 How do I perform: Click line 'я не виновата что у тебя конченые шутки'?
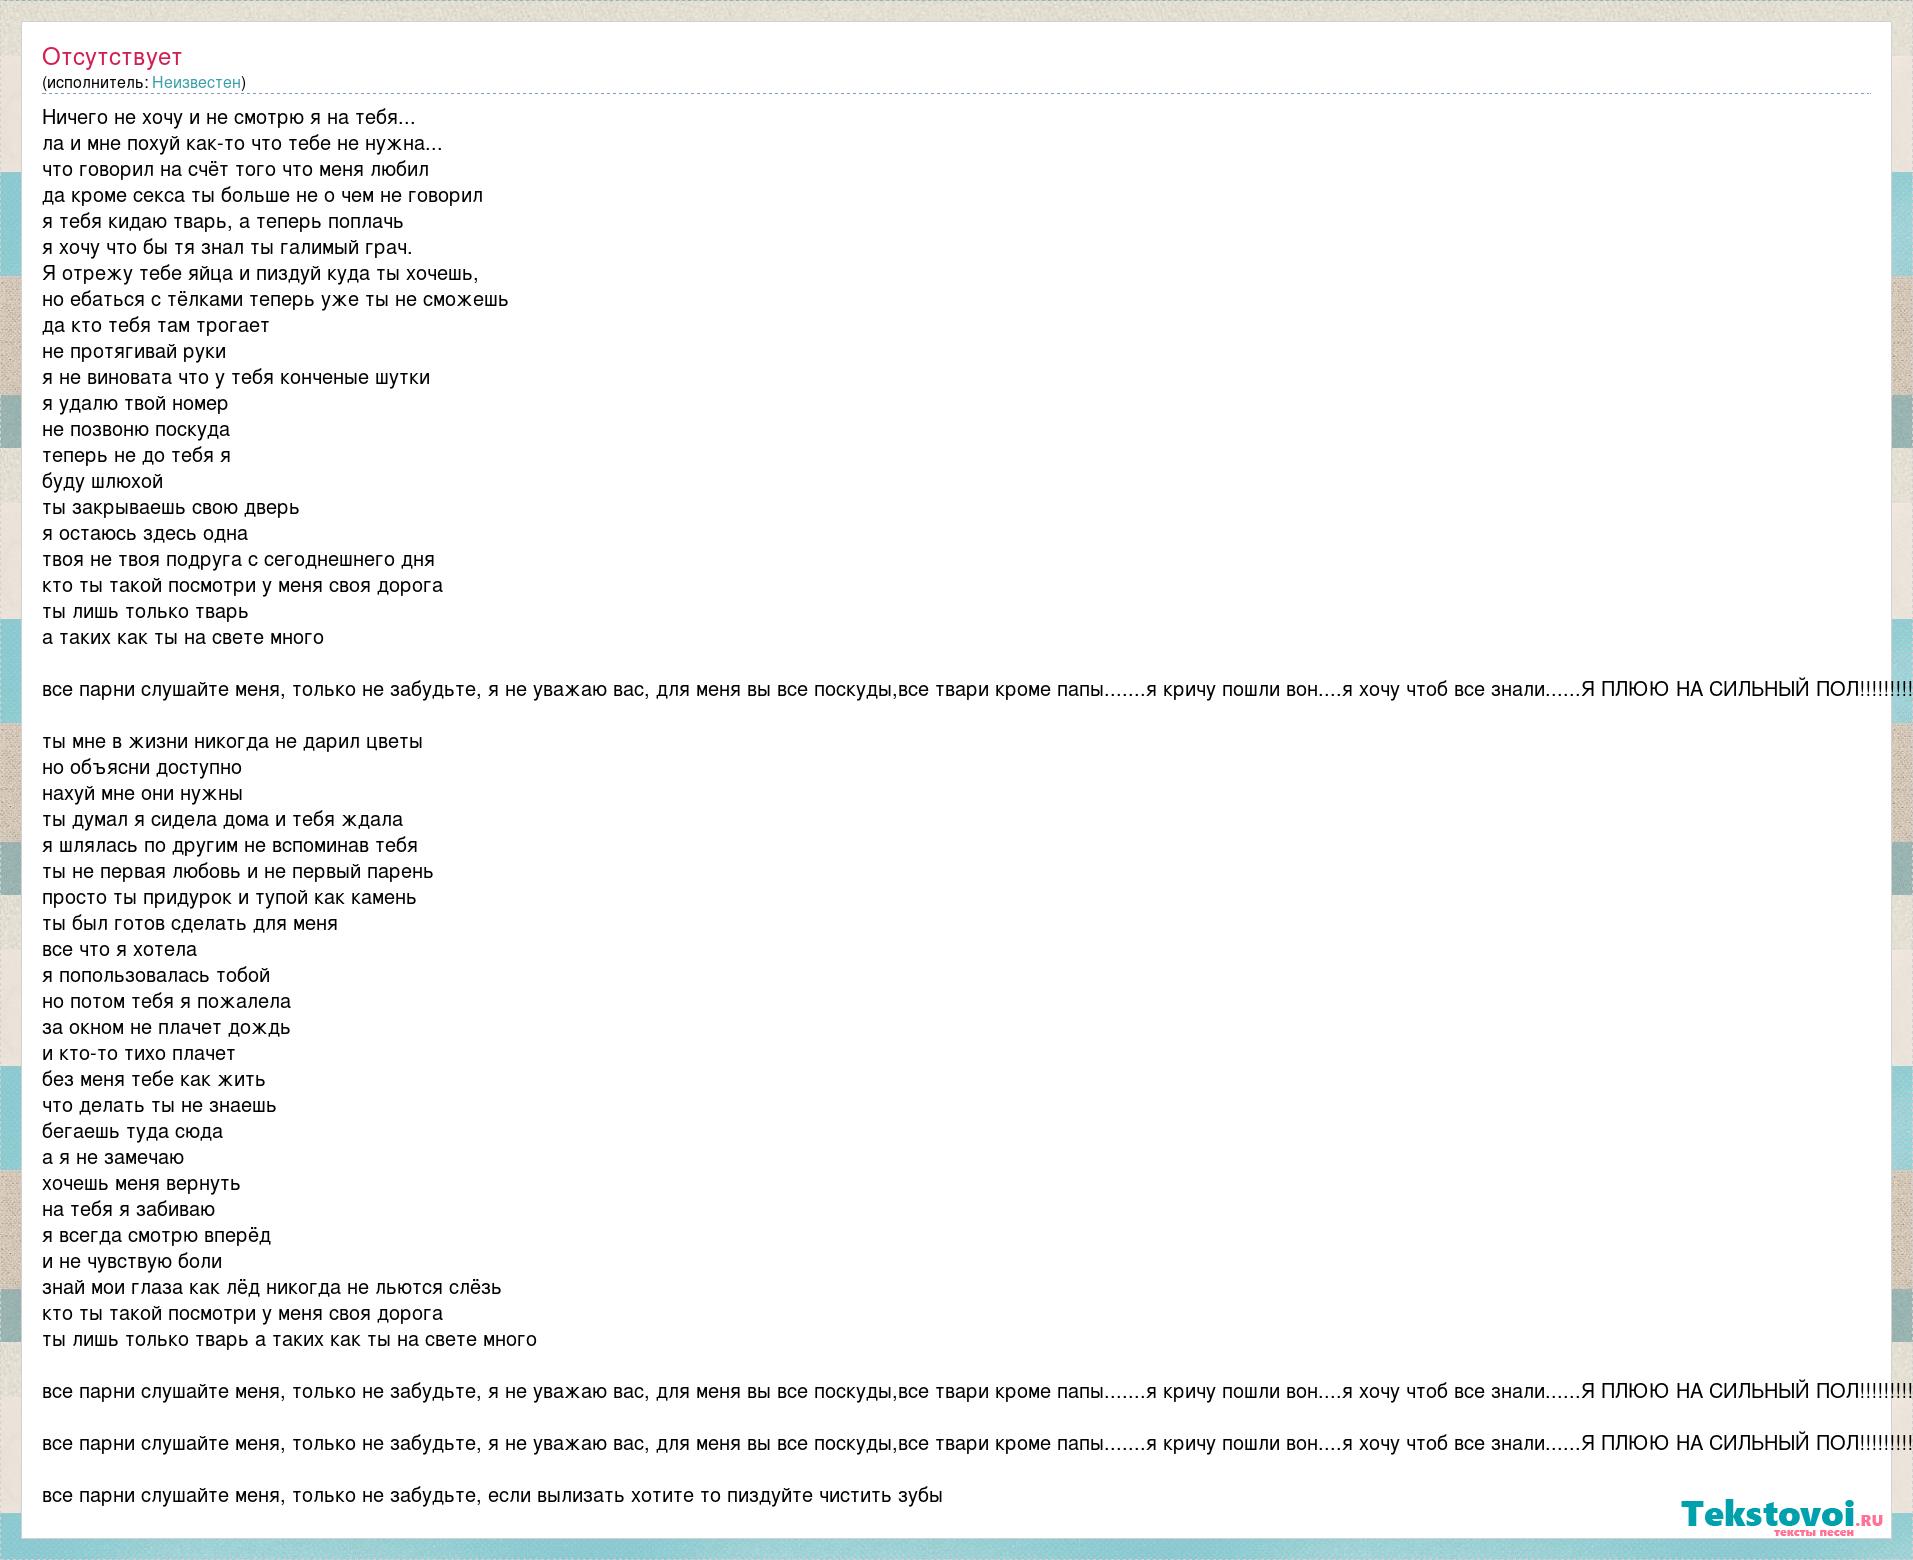(x=236, y=377)
